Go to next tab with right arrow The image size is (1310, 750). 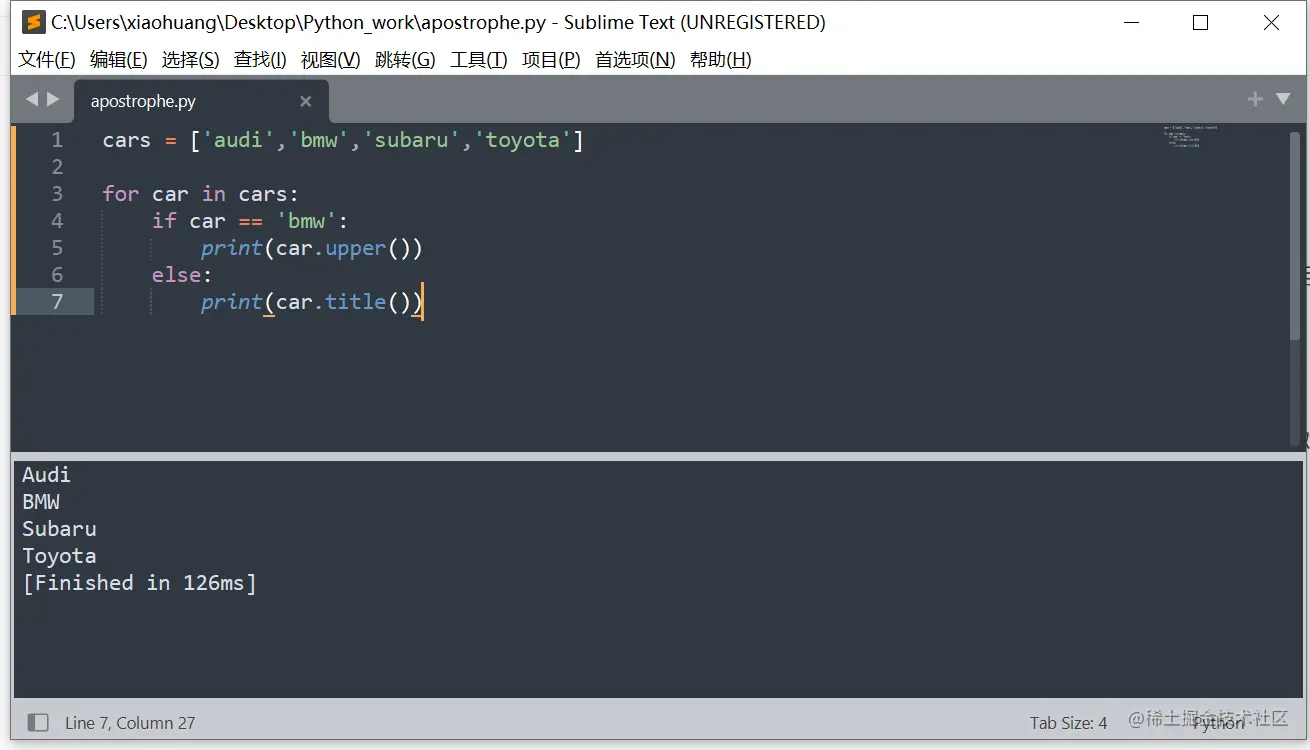coord(53,99)
